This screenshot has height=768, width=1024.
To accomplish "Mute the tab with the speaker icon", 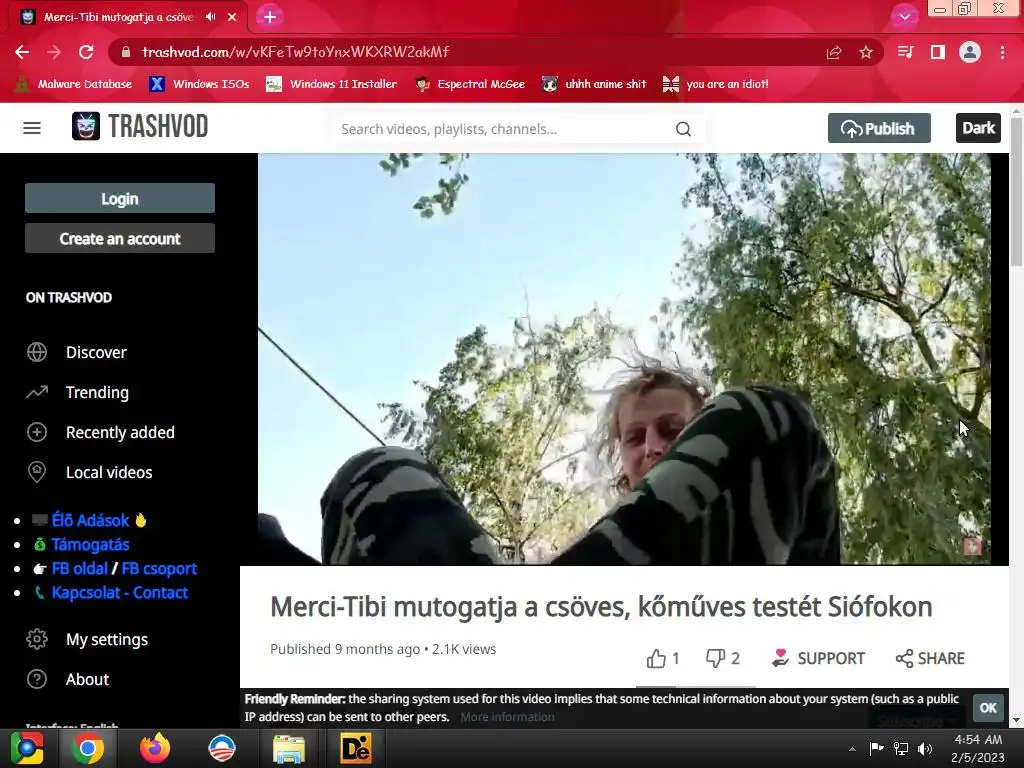I will 210,17.
